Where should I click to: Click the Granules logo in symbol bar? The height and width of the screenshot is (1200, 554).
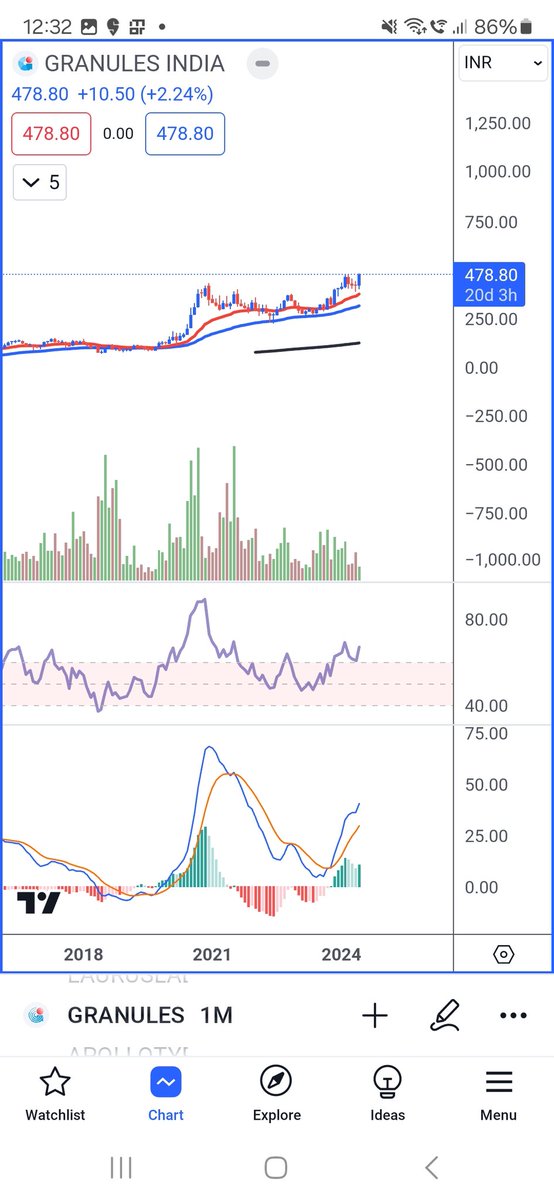click(x=37, y=1016)
